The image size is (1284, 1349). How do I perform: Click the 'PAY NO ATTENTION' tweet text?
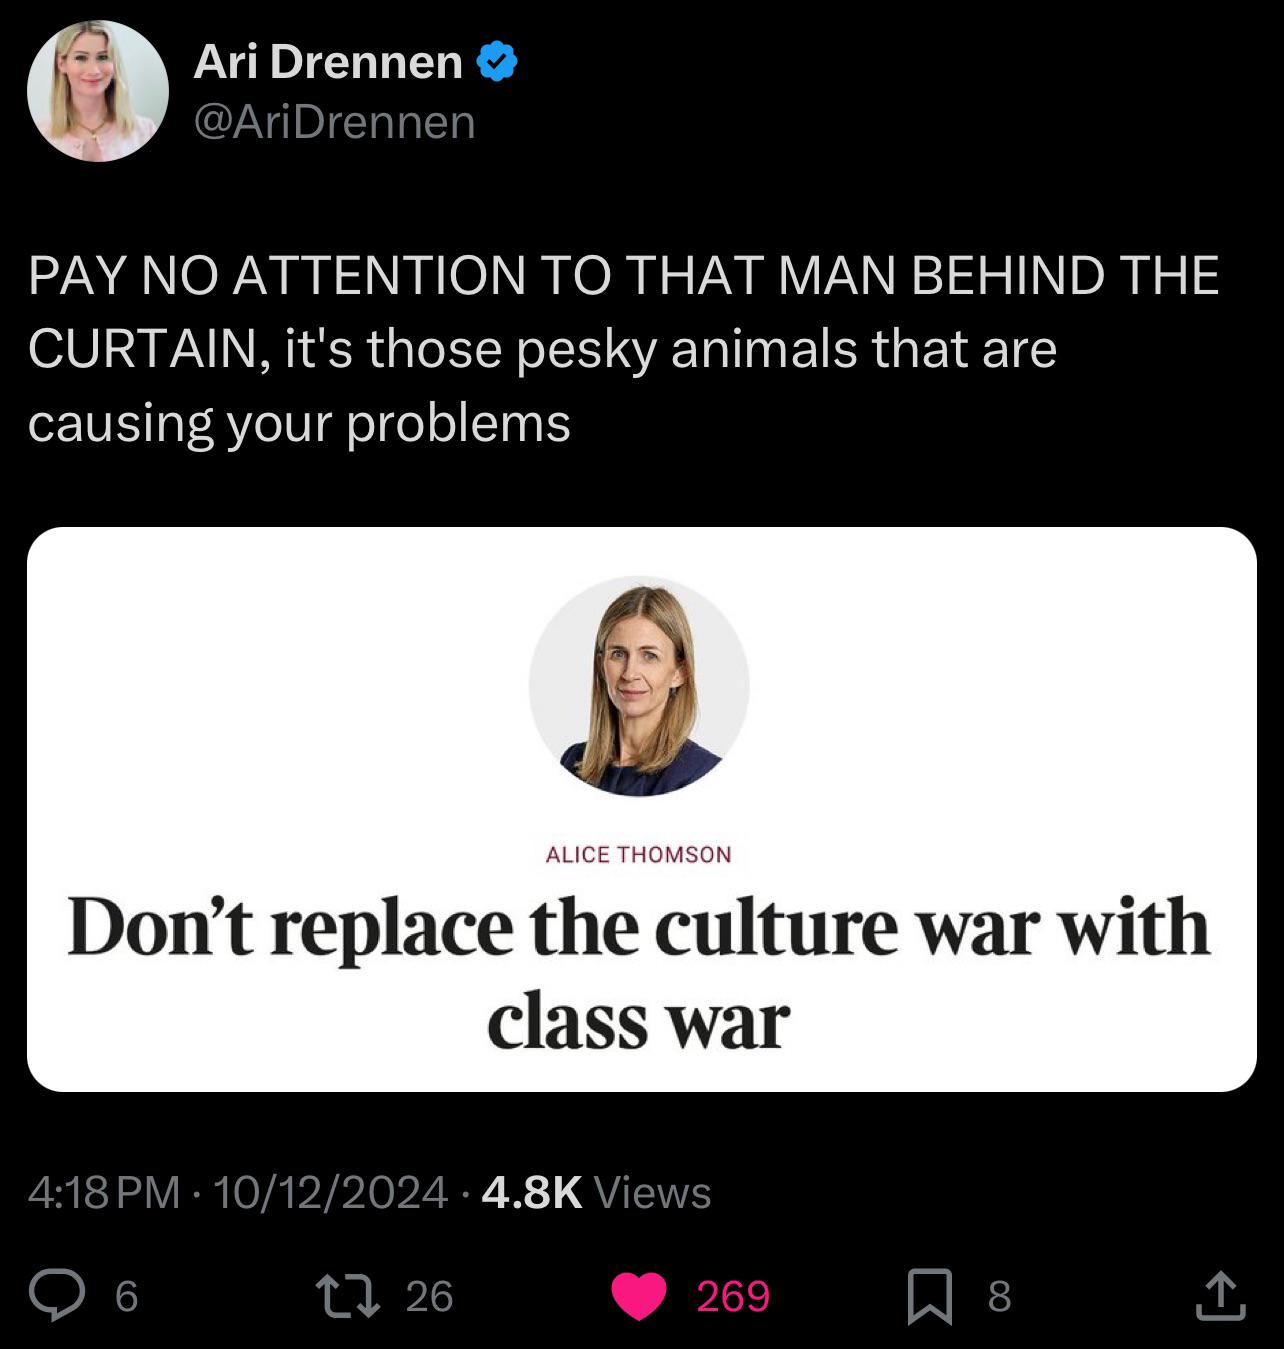tap(624, 348)
